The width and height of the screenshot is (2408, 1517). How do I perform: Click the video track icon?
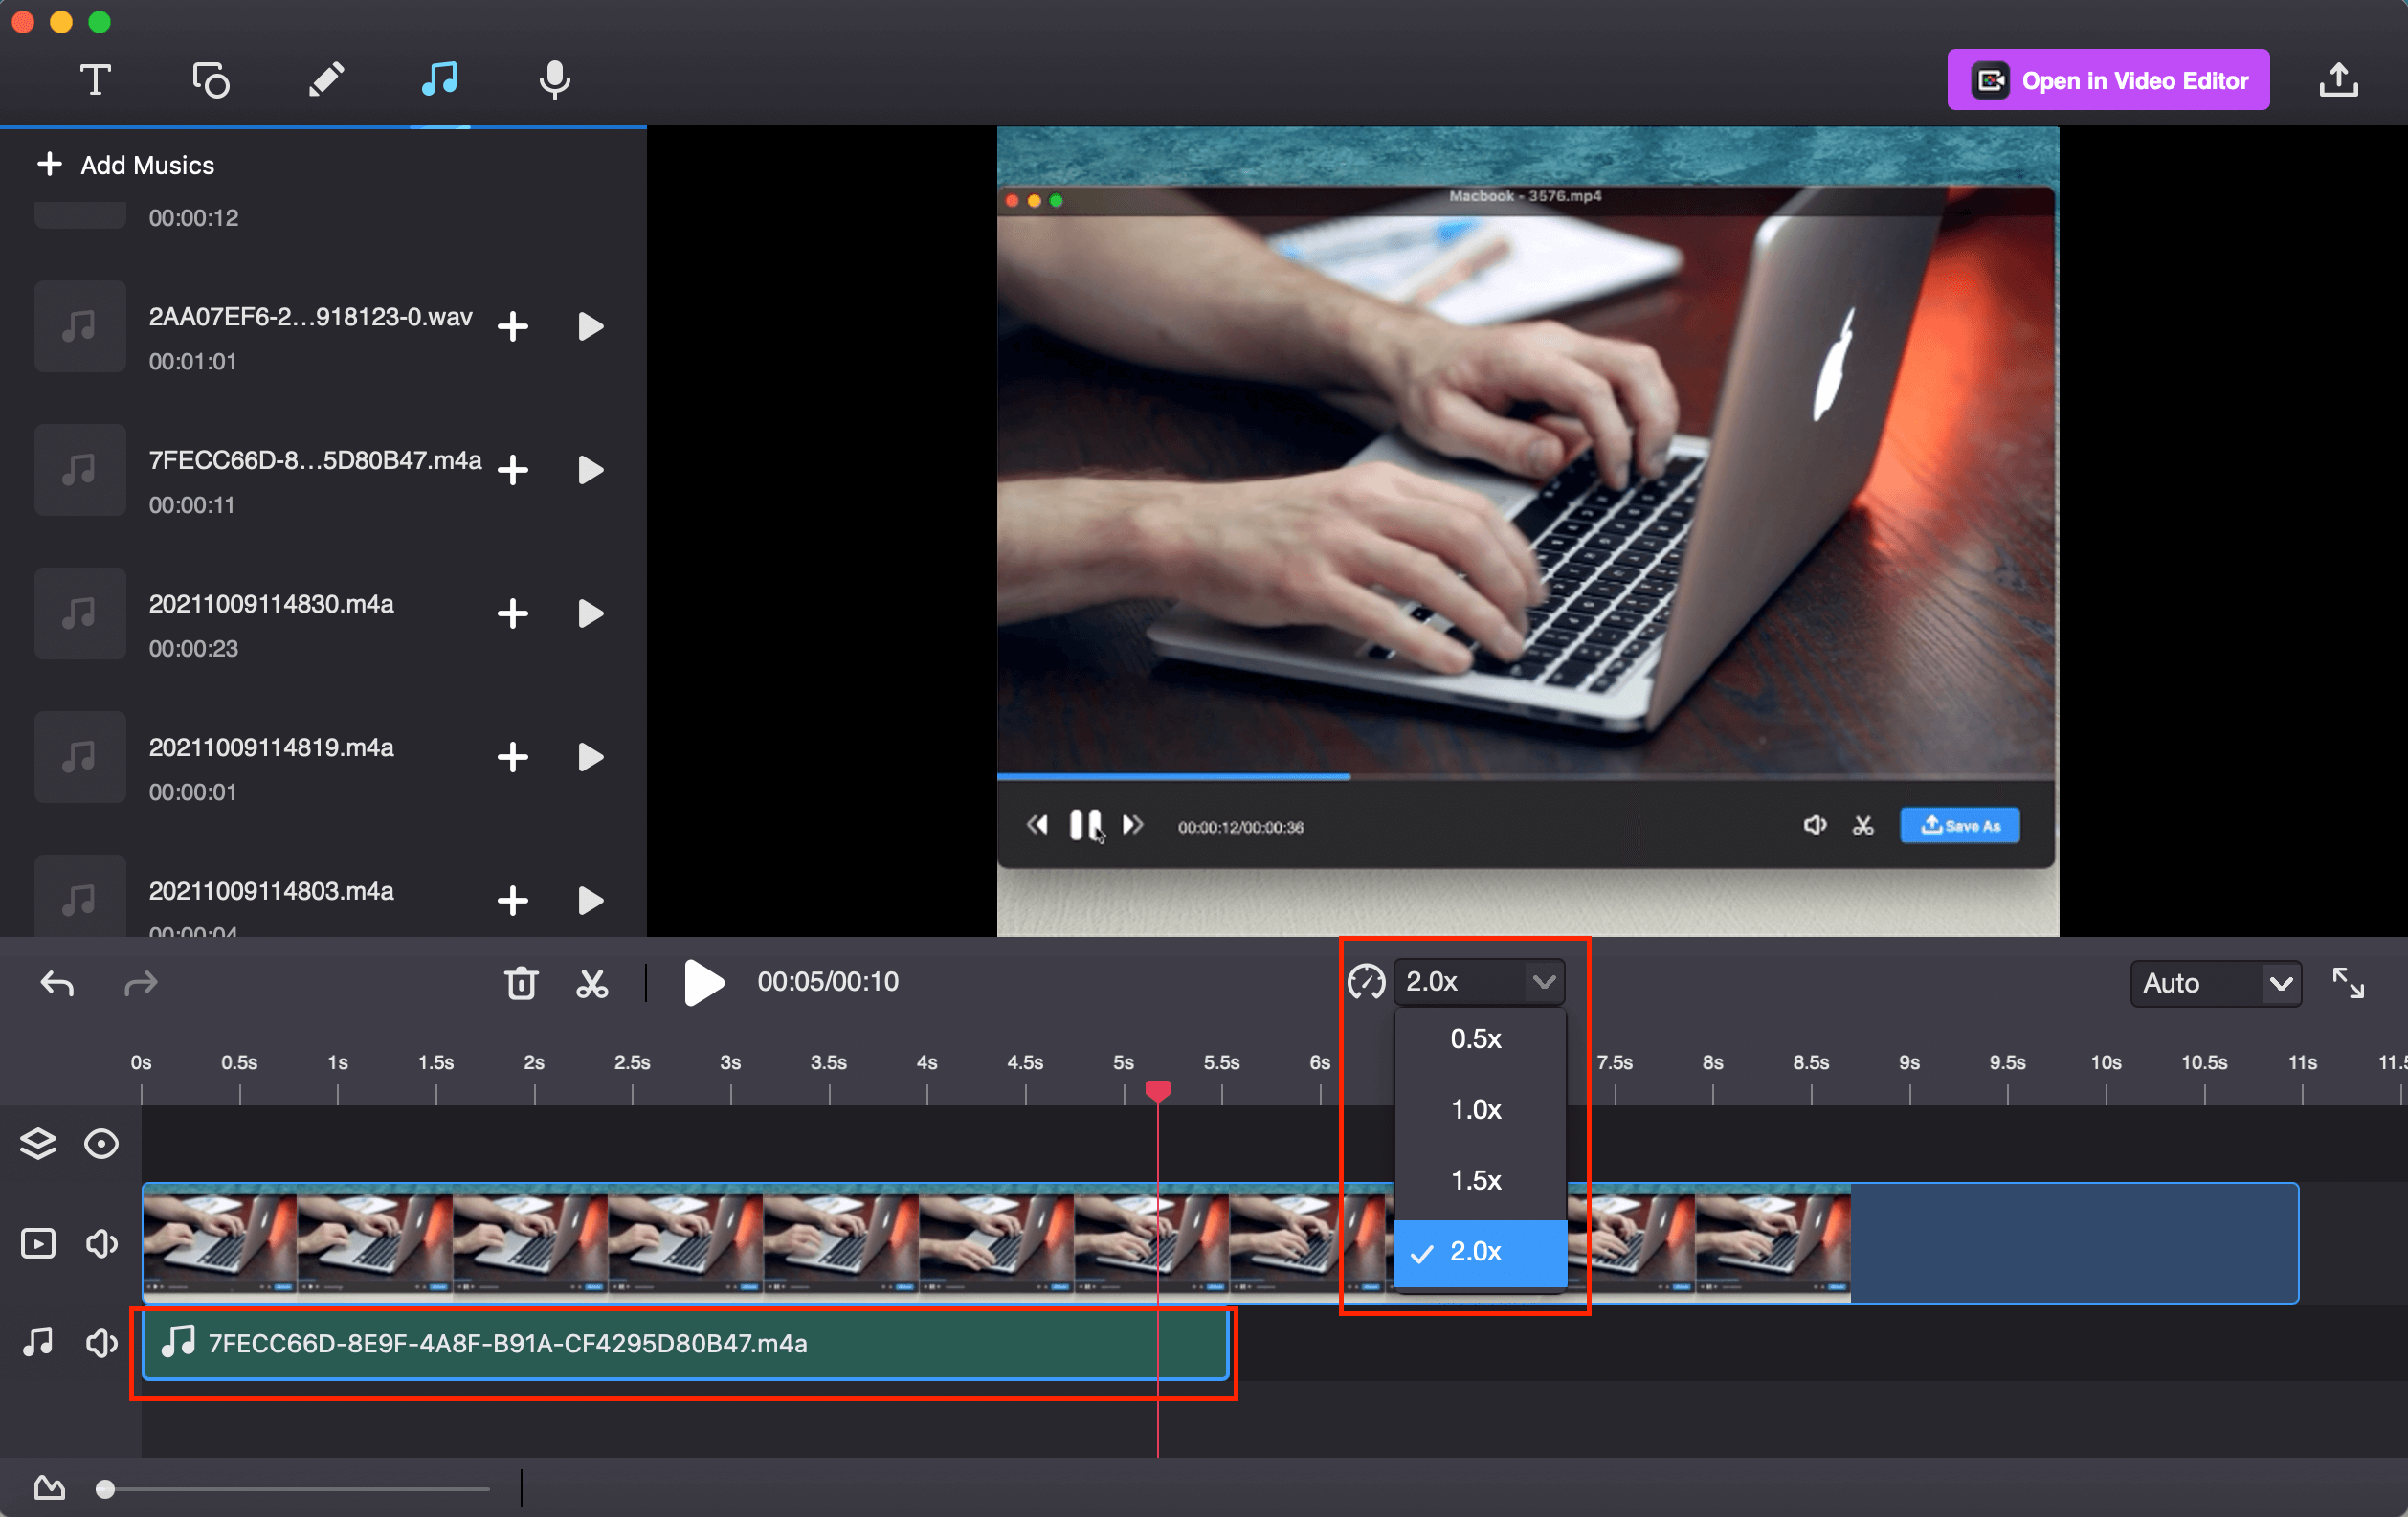click(x=38, y=1243)
